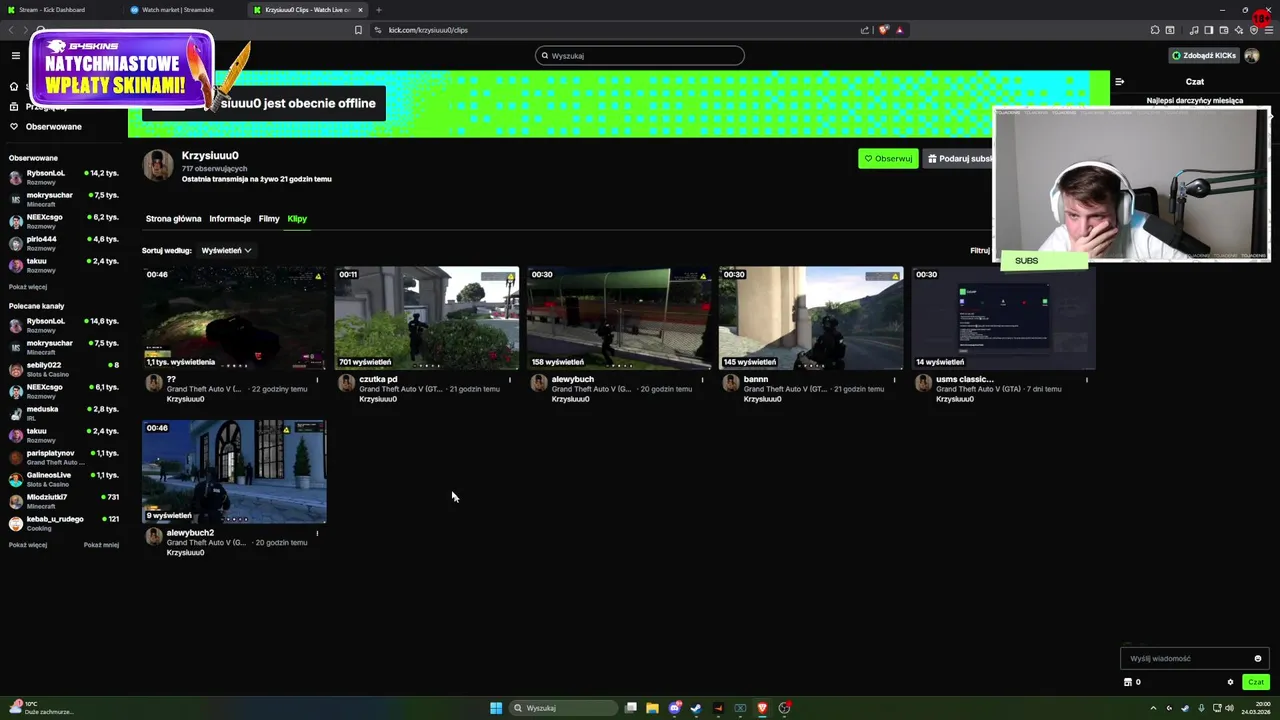Image resolution: width=1280 pixels, height=720 pixels.
Task: Open options menu for clip 'bannn'
Action: pyautogui.click(x=894, y=380)
